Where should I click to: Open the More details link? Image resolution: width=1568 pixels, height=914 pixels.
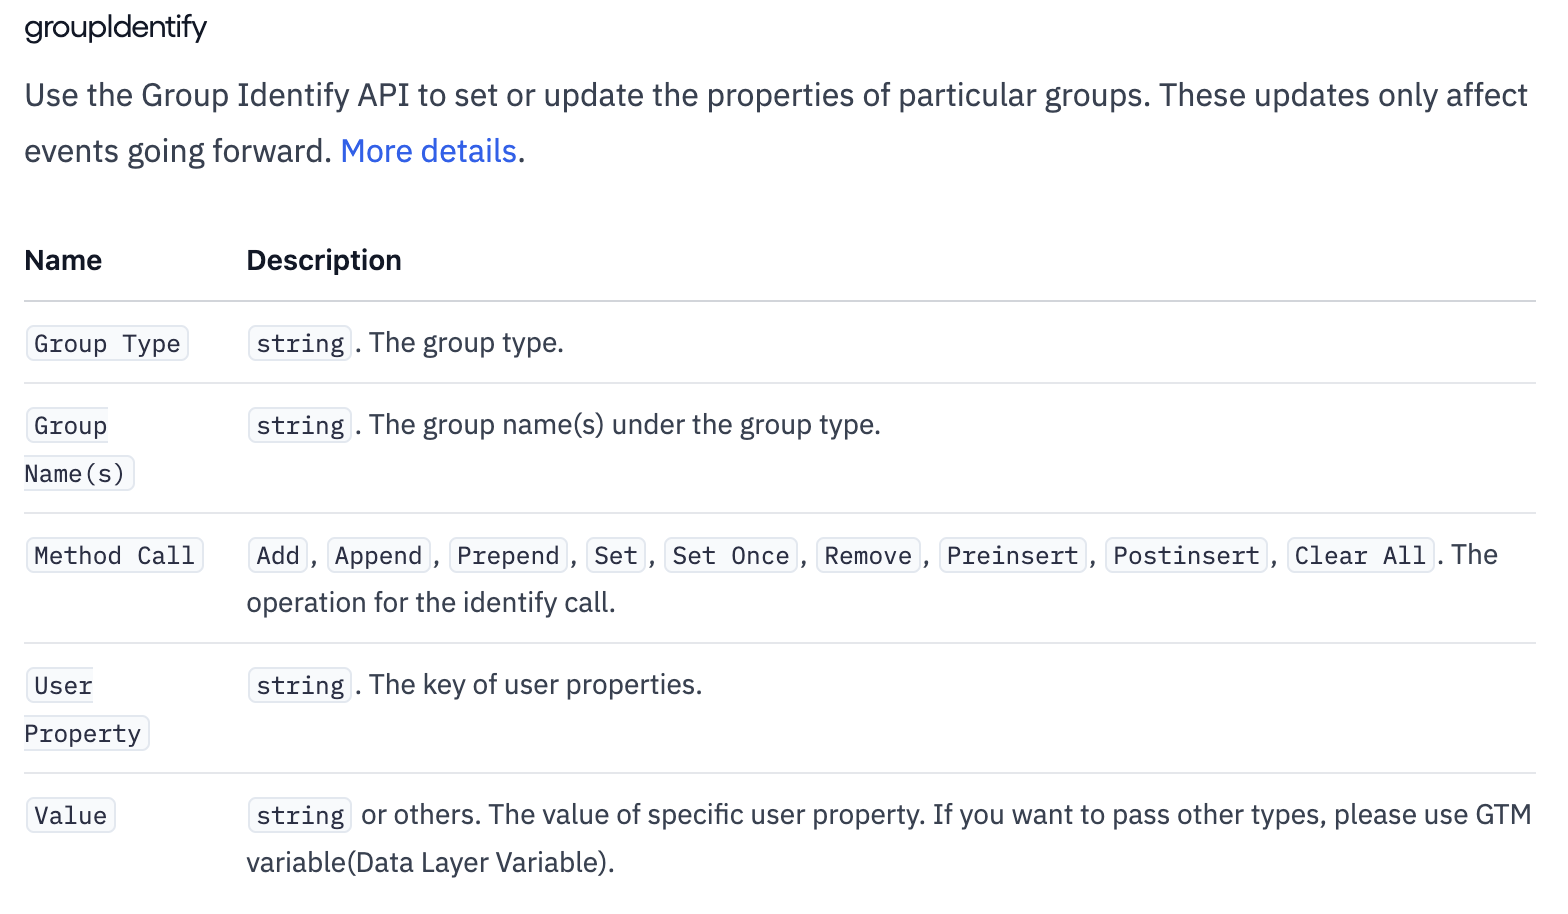428,151
